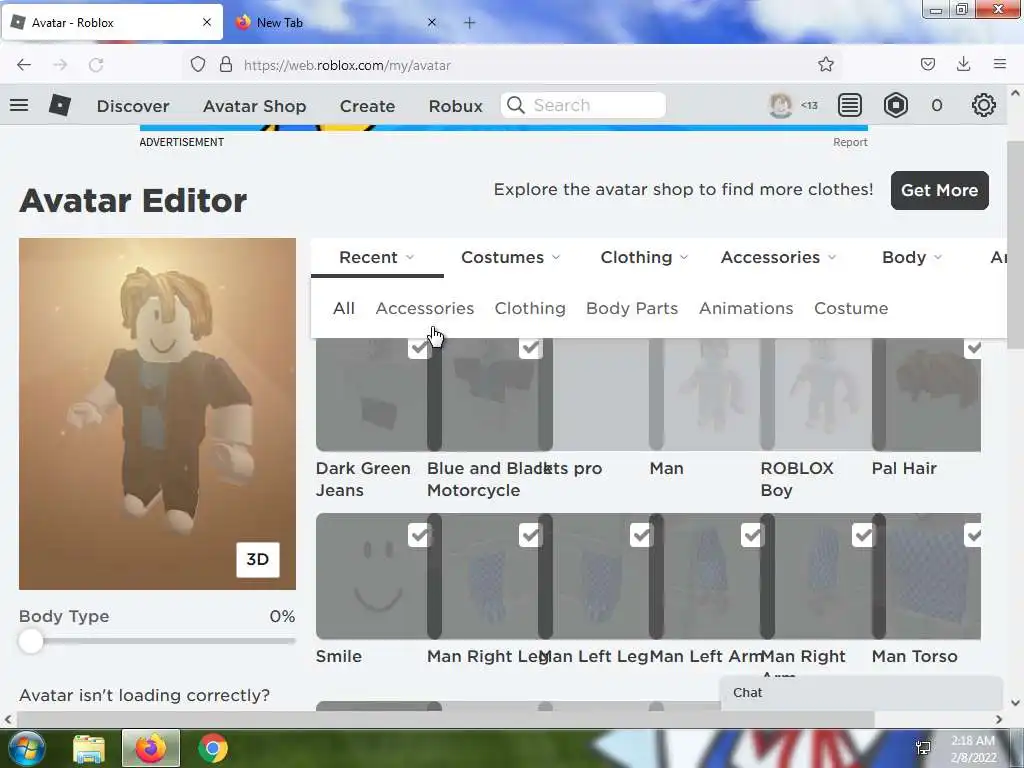The width and height of the screenshot is (1024, 768).
Task: Open the Chat panel
Action: point(861,693)
